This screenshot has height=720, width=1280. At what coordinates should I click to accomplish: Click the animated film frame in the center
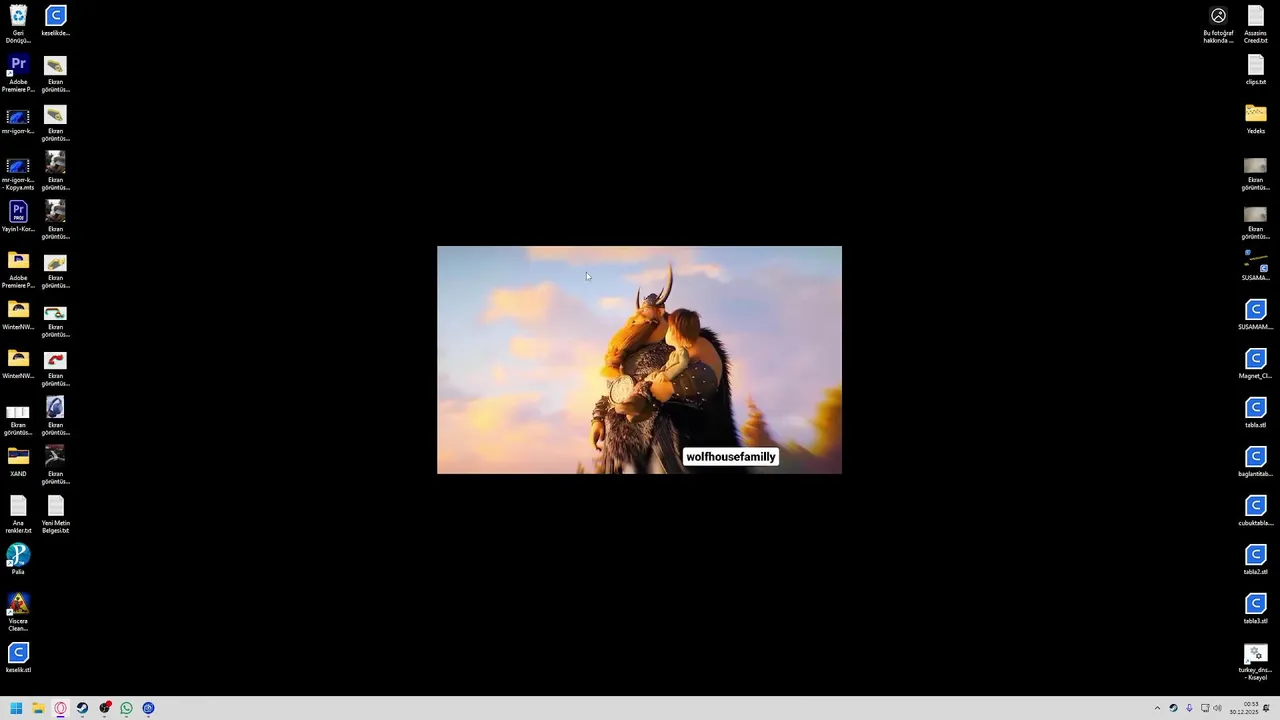639,360
